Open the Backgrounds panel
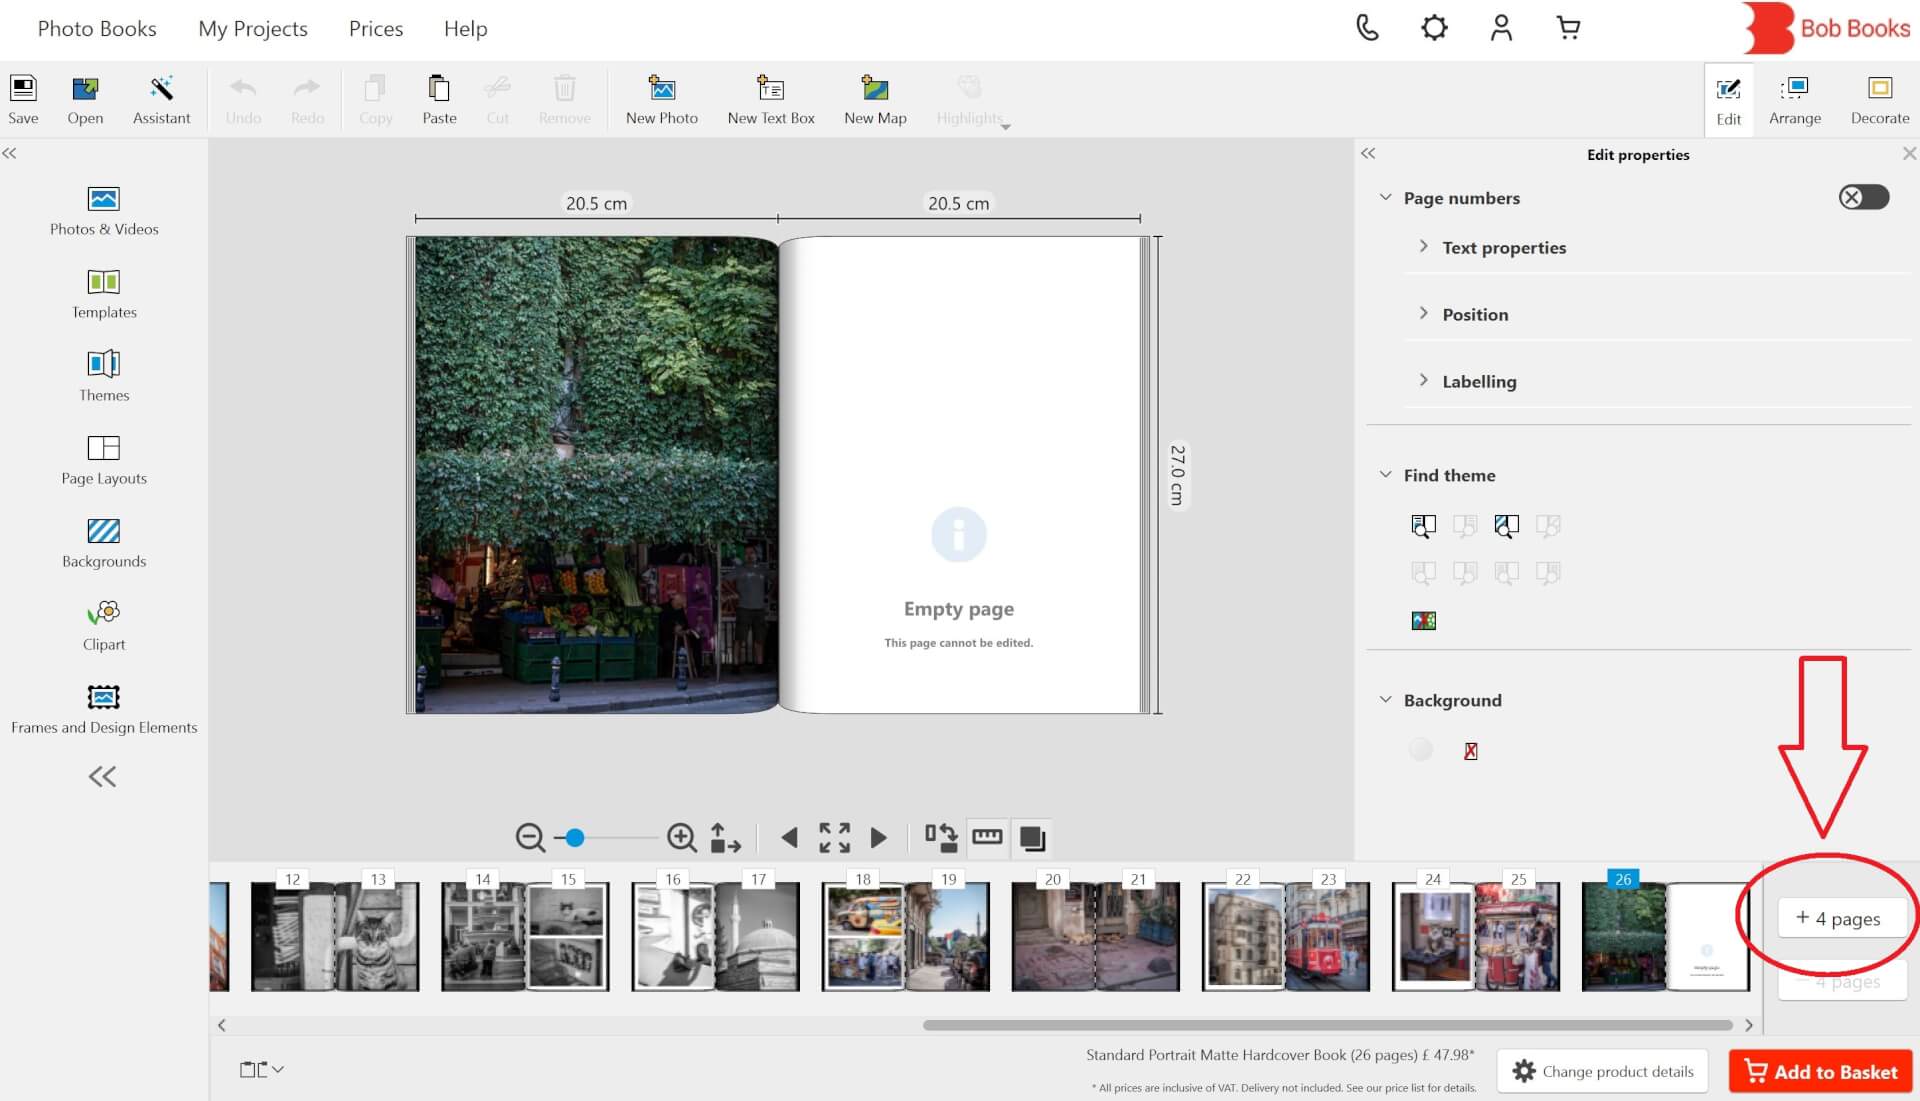Image resolution: width=1920 pixels, height=1101 pixels. [x=104, y=543]
